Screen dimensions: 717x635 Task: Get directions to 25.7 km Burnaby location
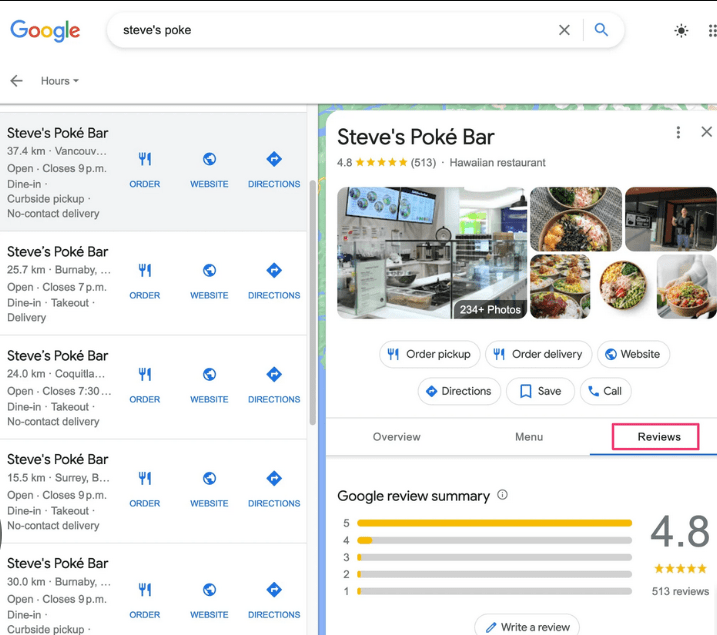coord(274,281)
